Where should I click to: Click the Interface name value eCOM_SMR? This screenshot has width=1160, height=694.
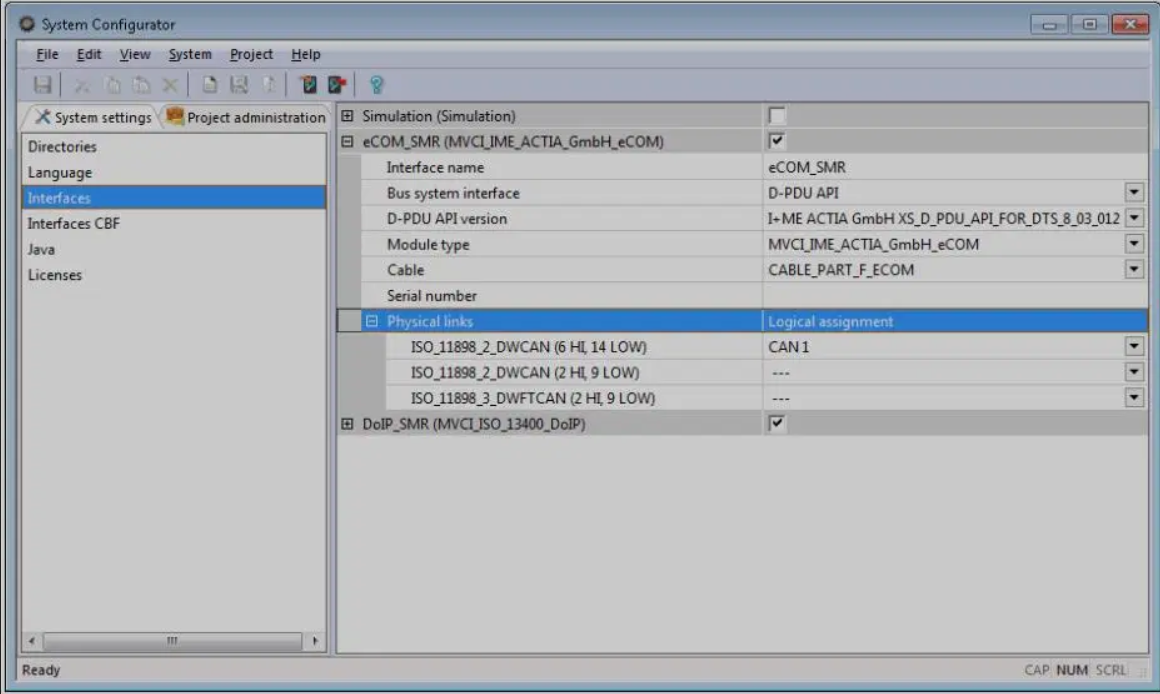(806, 167)
